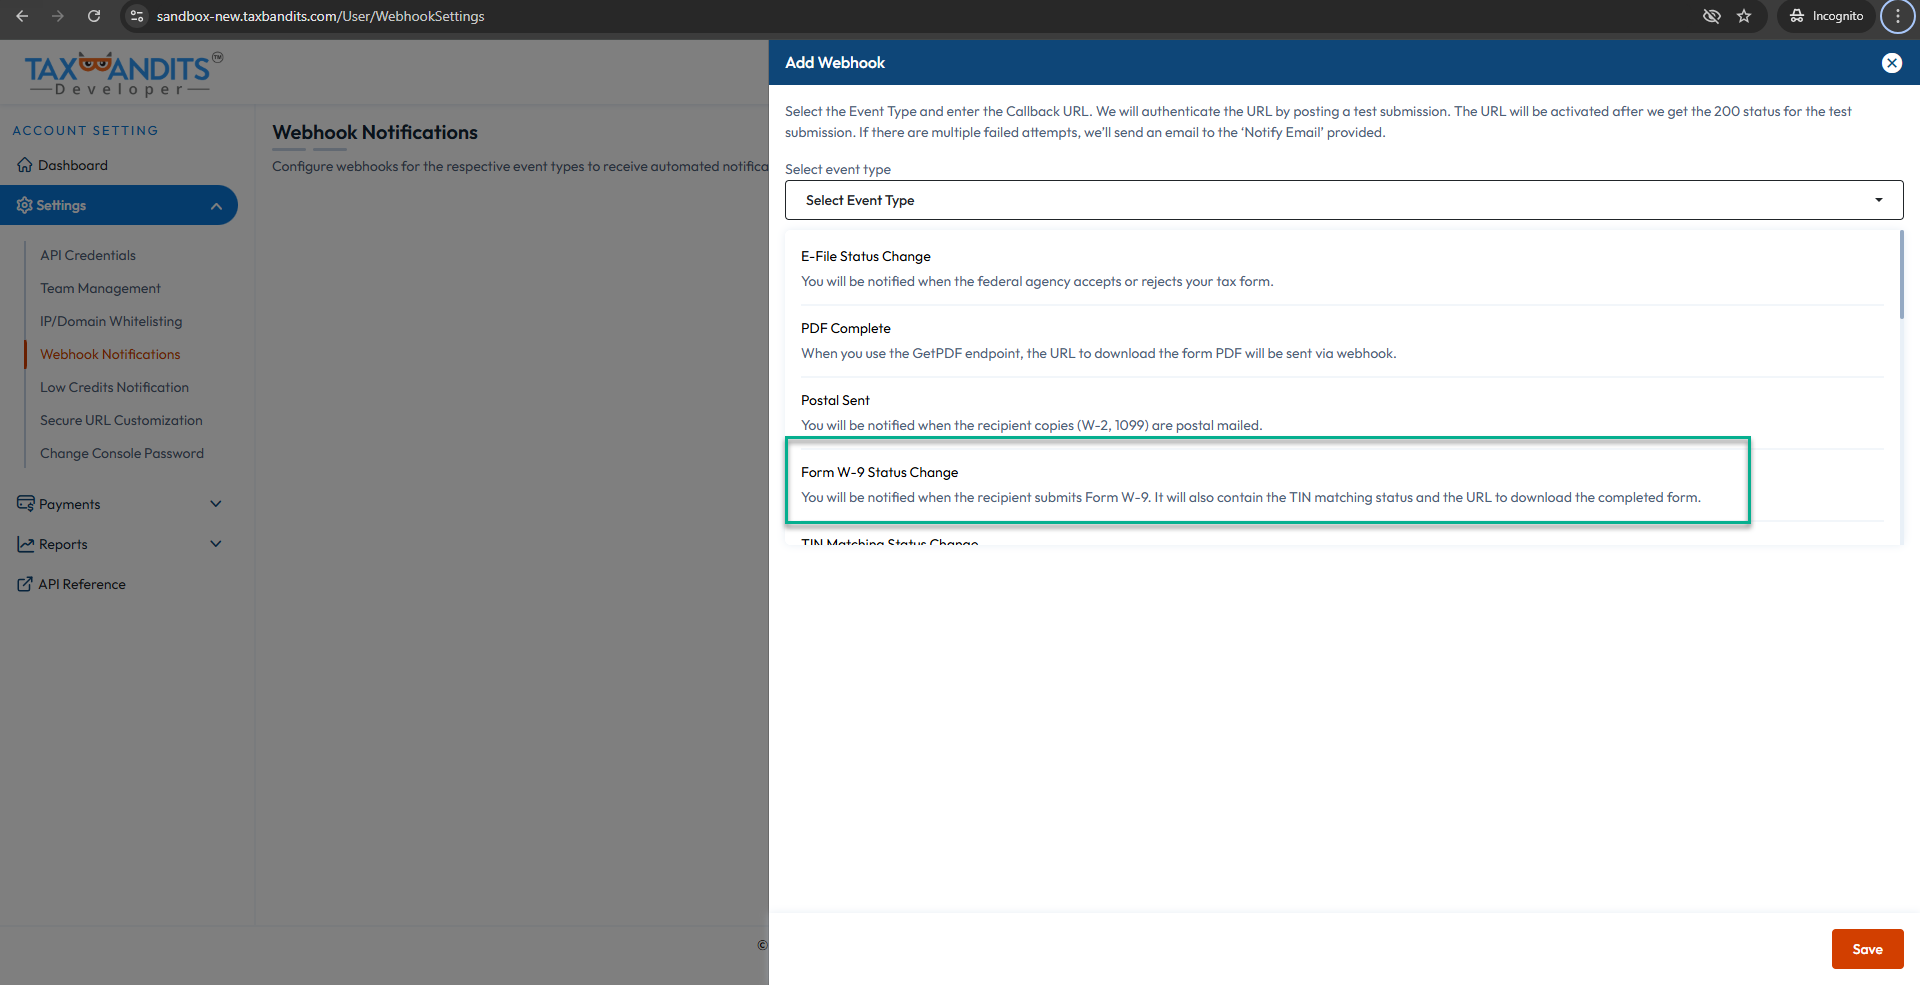The height and width of the screenshot is (985, 1920).
Task: Click the Add Webhook panel title
Action: [x=835, y=62]
